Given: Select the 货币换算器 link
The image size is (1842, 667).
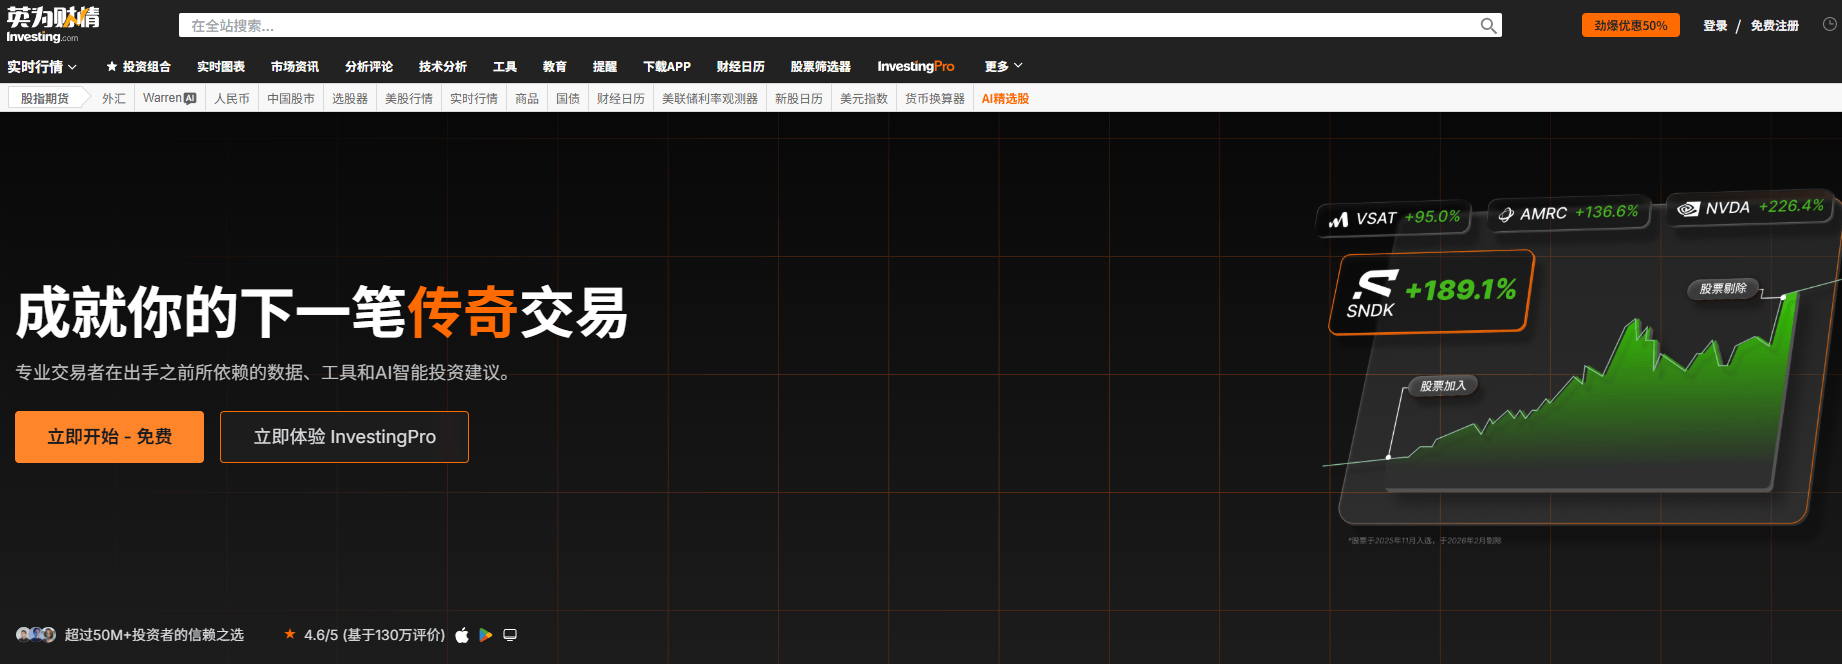Looking at the screenshot, I should (x=935, y=98).
